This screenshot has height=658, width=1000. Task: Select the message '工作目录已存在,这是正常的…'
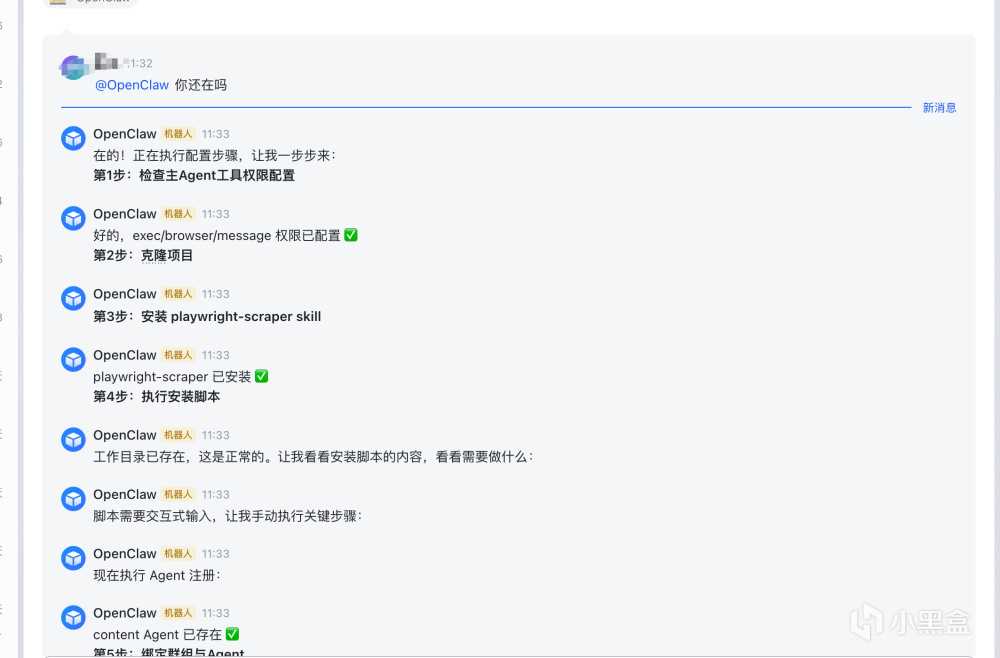[x=313, y=457]
